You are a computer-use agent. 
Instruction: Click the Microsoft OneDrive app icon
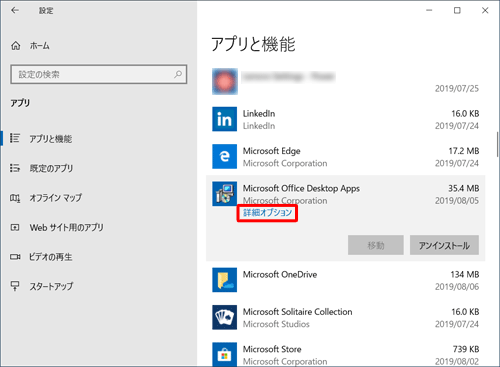(x=224, y=280)
